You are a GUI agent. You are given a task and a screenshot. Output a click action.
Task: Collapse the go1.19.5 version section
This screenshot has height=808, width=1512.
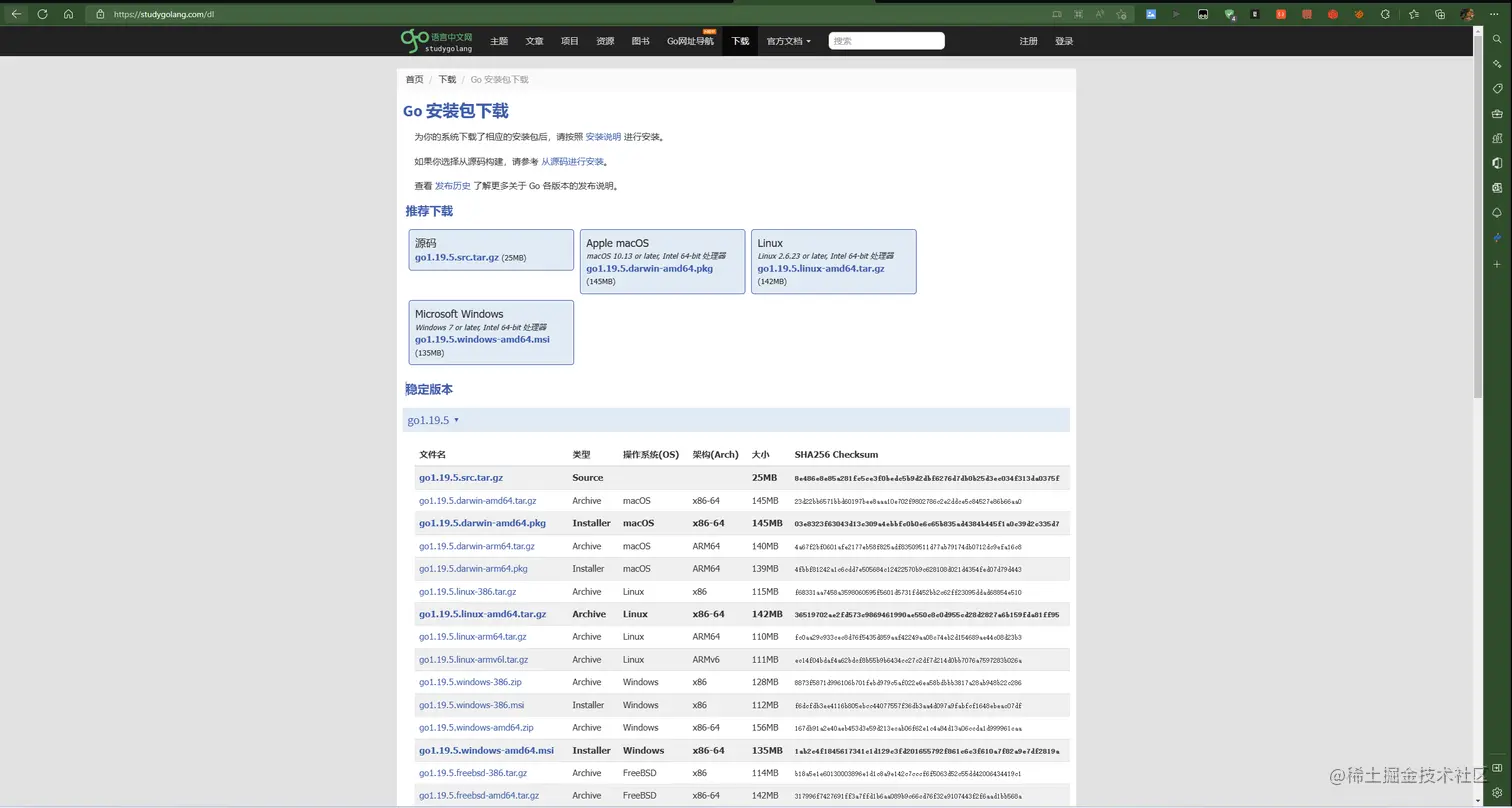point(433,420)
